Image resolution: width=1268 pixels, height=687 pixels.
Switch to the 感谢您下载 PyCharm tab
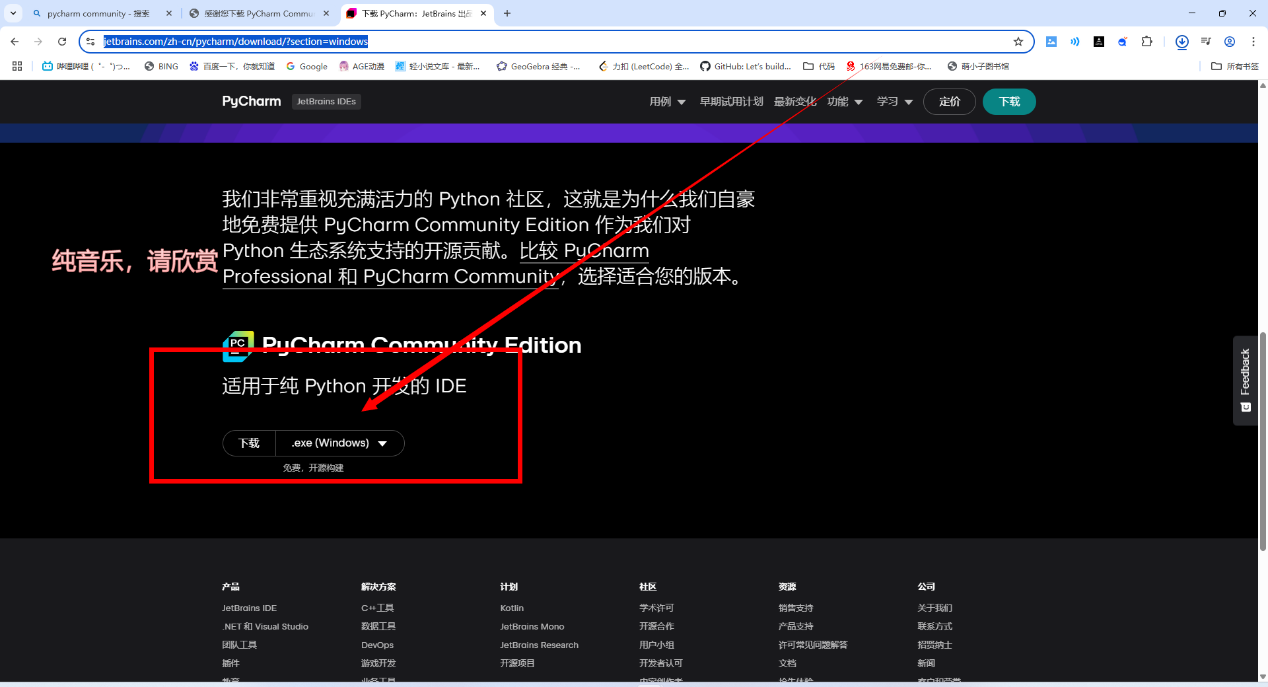pos(260,13)
